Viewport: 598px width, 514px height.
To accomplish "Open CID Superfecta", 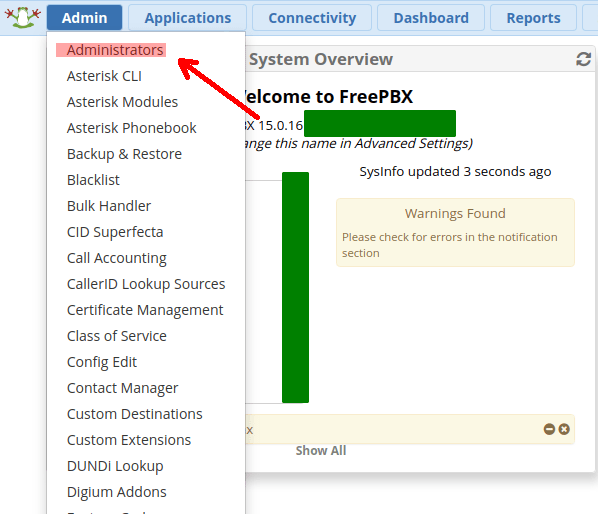I will pos(115,232).
